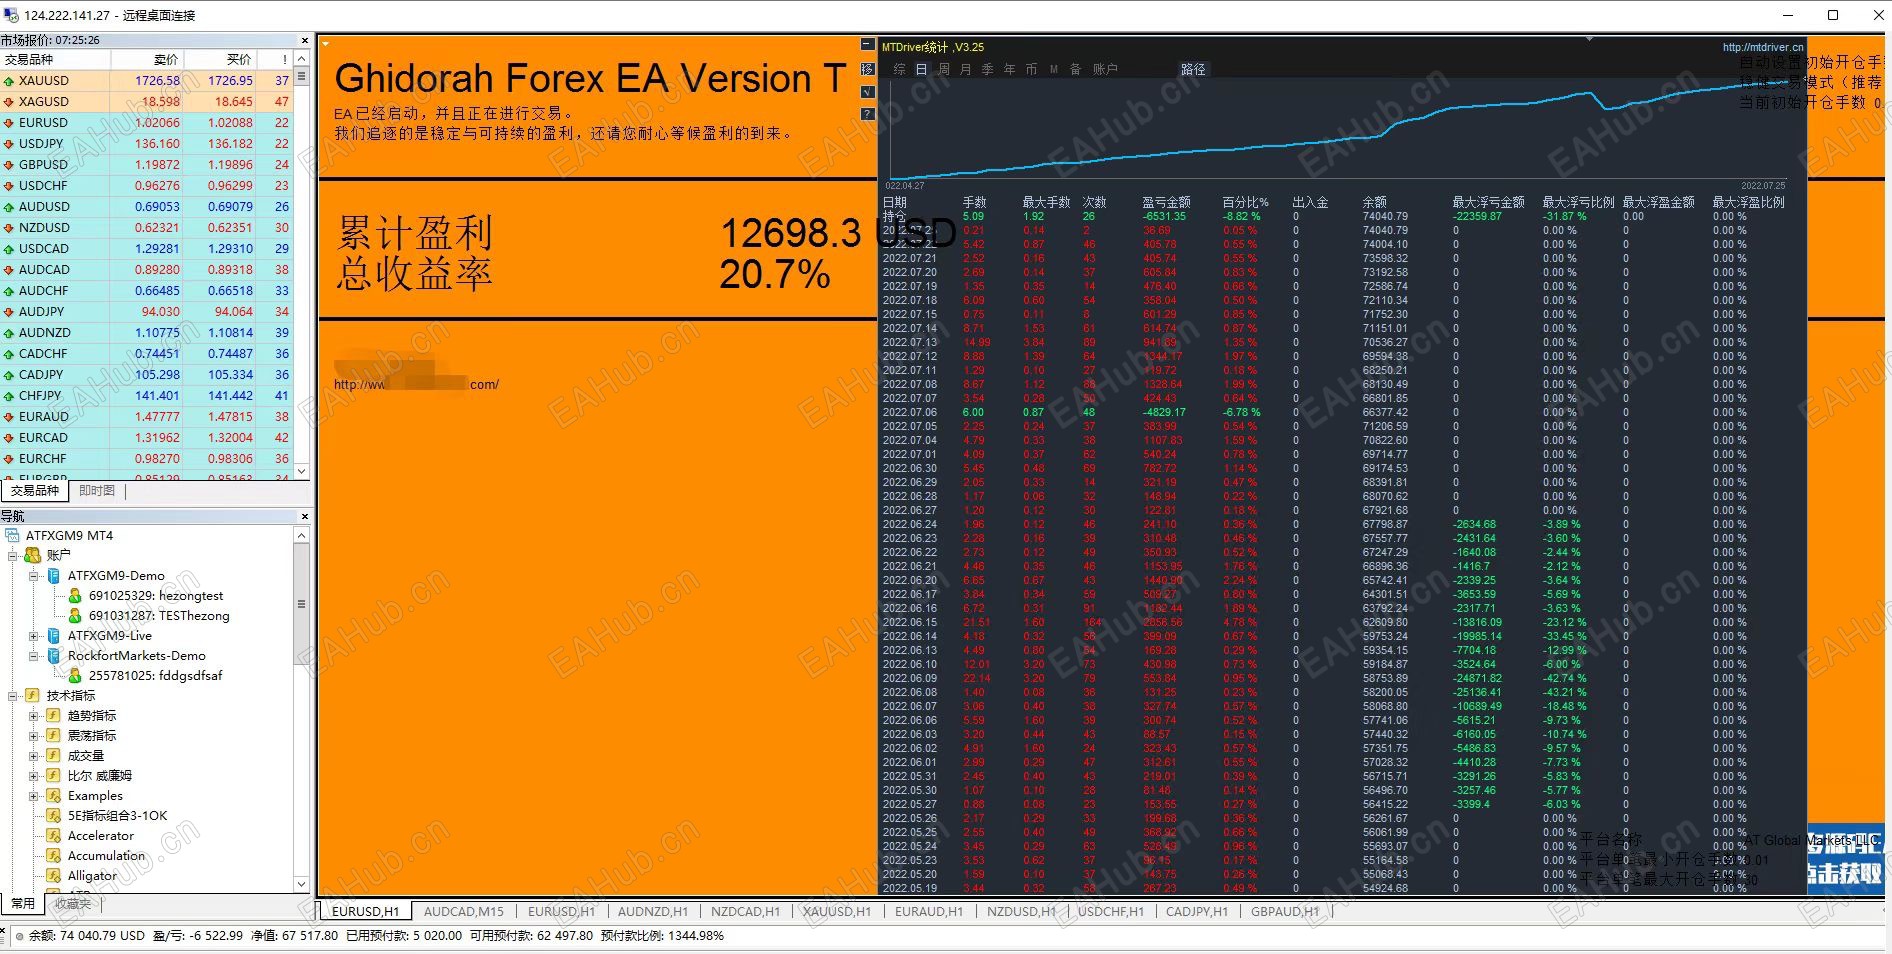Switch to the 收藏夹 favorites tab
1892x954 pixels.
[73, 904]
